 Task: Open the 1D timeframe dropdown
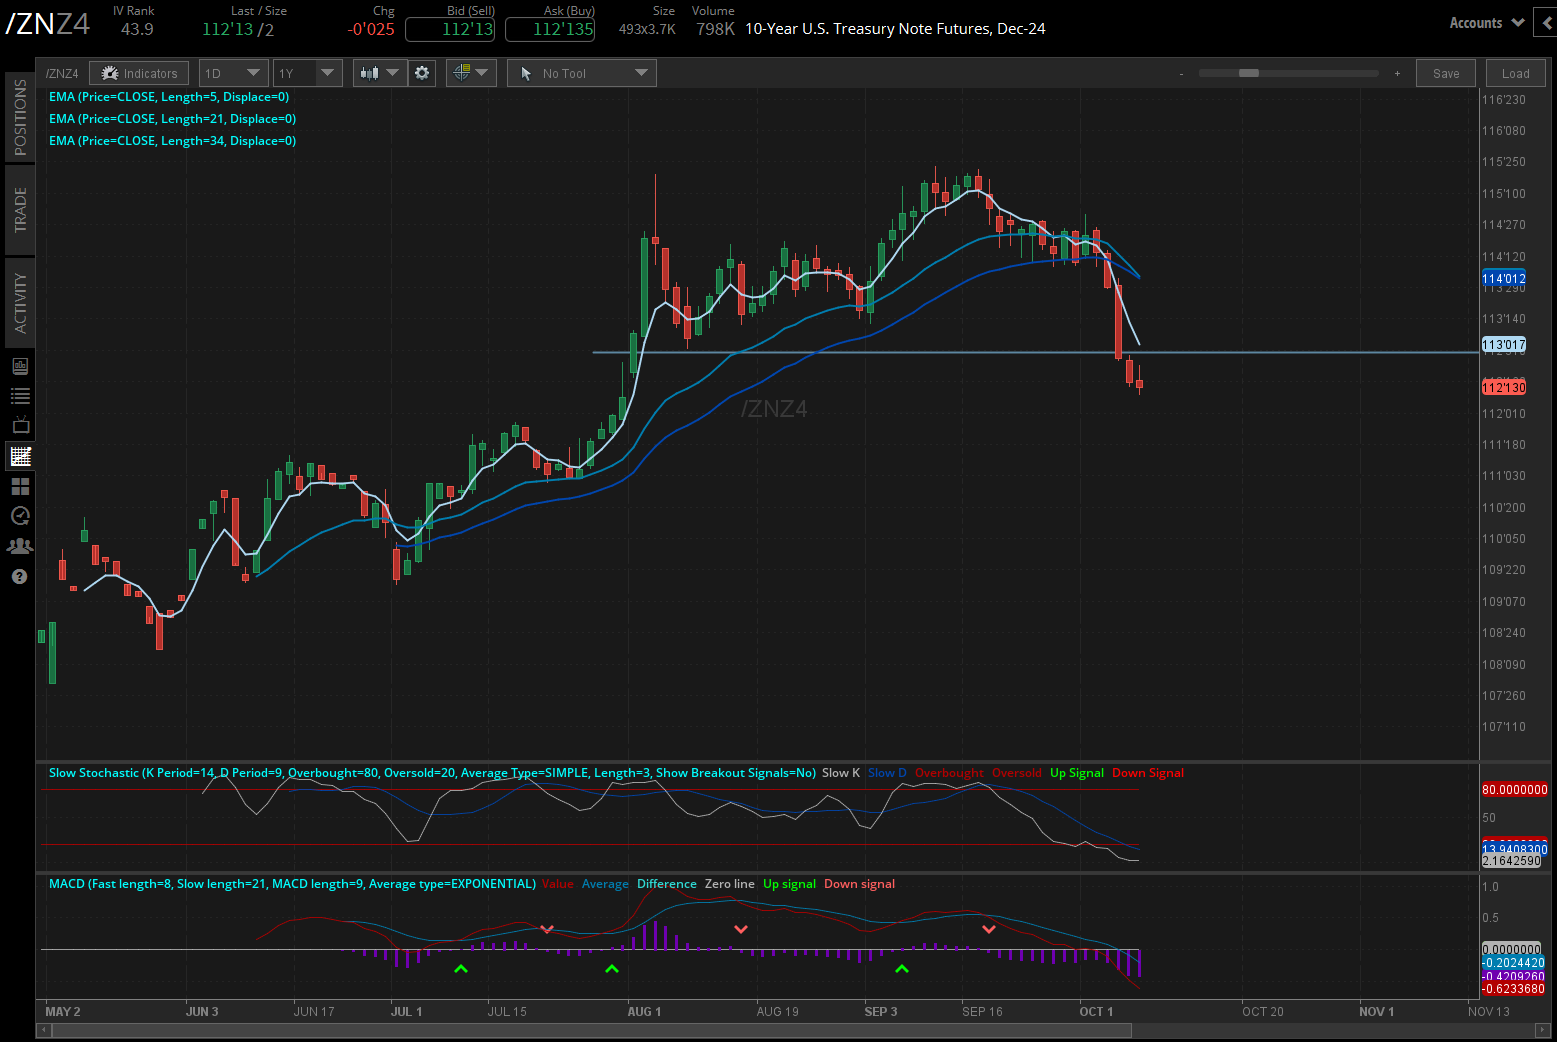coord(232,72)
